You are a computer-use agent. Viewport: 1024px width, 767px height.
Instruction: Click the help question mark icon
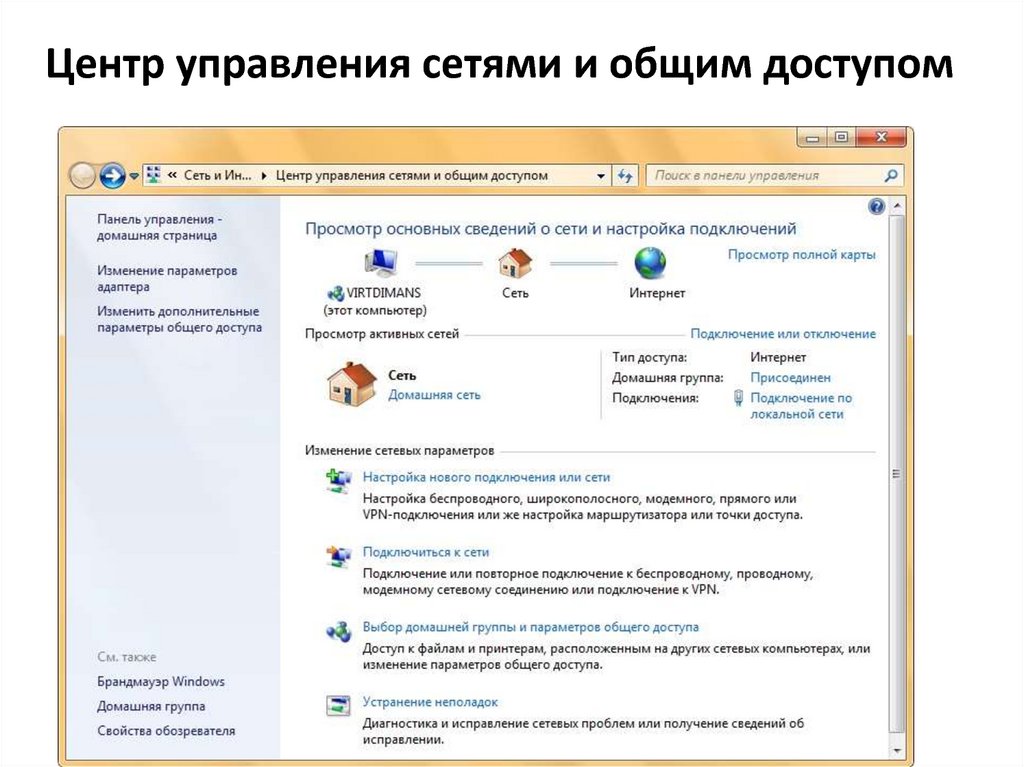tap(877, 206)
